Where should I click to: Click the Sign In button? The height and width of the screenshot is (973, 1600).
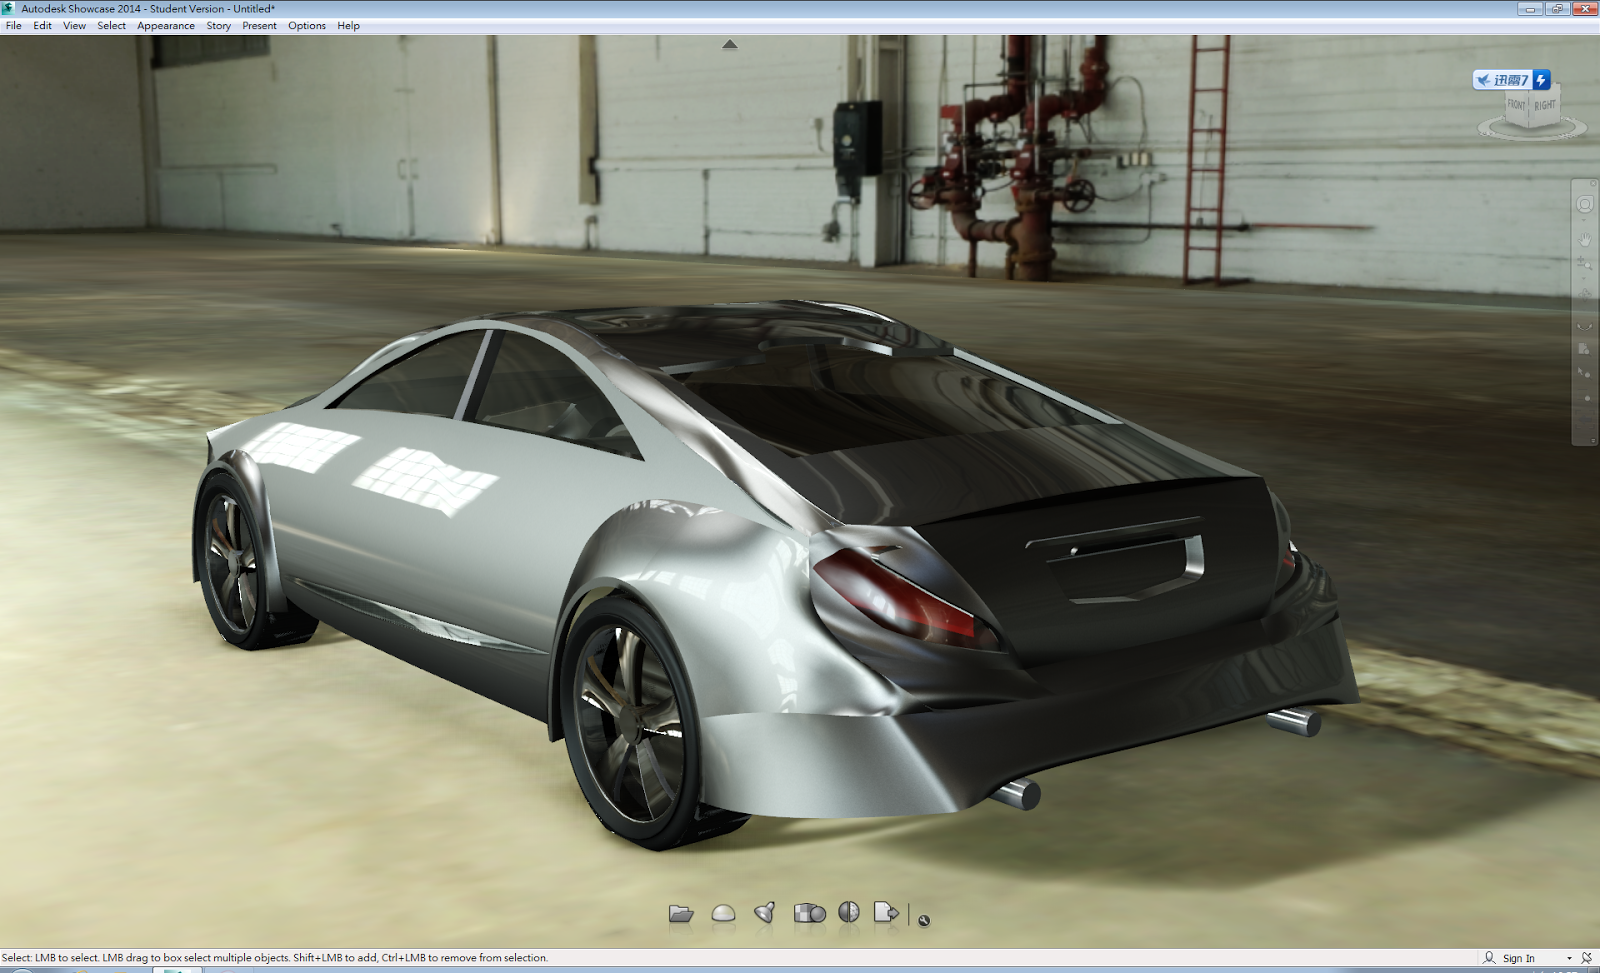click(x=1516, y=958)
